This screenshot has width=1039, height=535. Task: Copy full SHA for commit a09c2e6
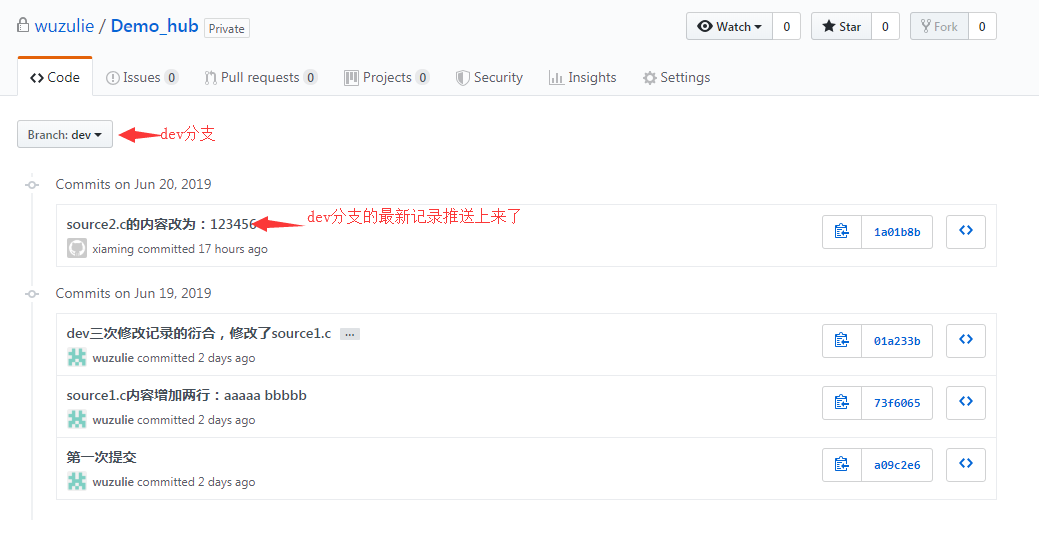point(842,465)
